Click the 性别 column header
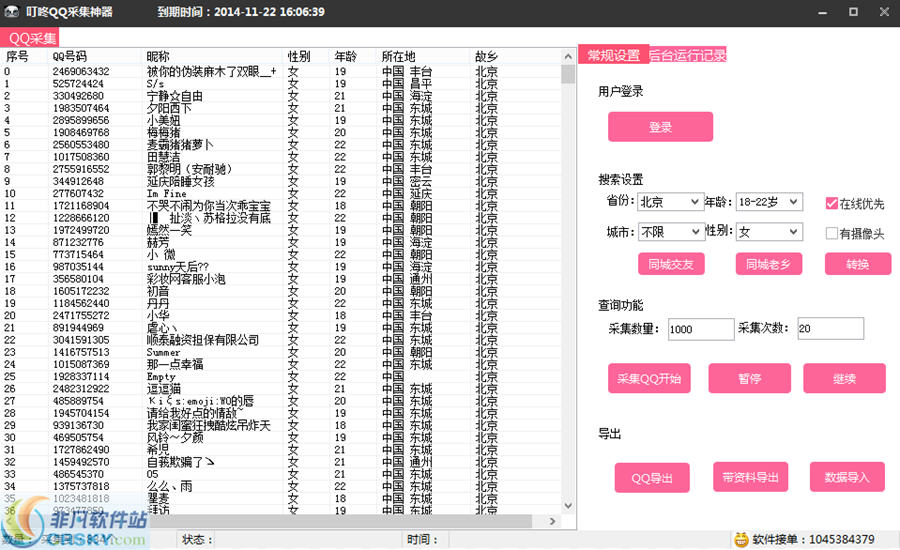Screen dimensions: 900x550 click(307, 56)
